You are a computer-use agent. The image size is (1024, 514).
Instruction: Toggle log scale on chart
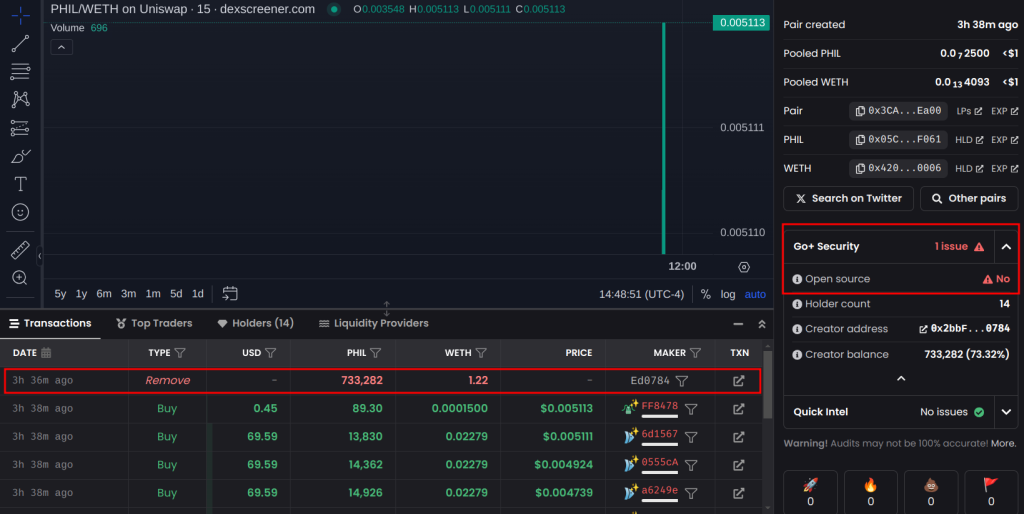coord(727,294)
